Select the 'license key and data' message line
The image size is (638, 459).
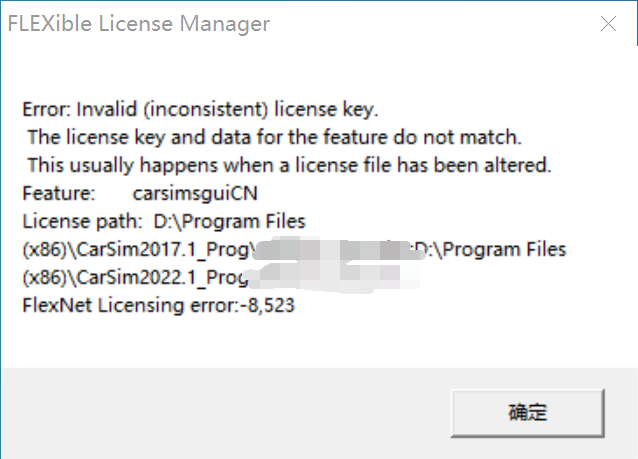(275, 137)
